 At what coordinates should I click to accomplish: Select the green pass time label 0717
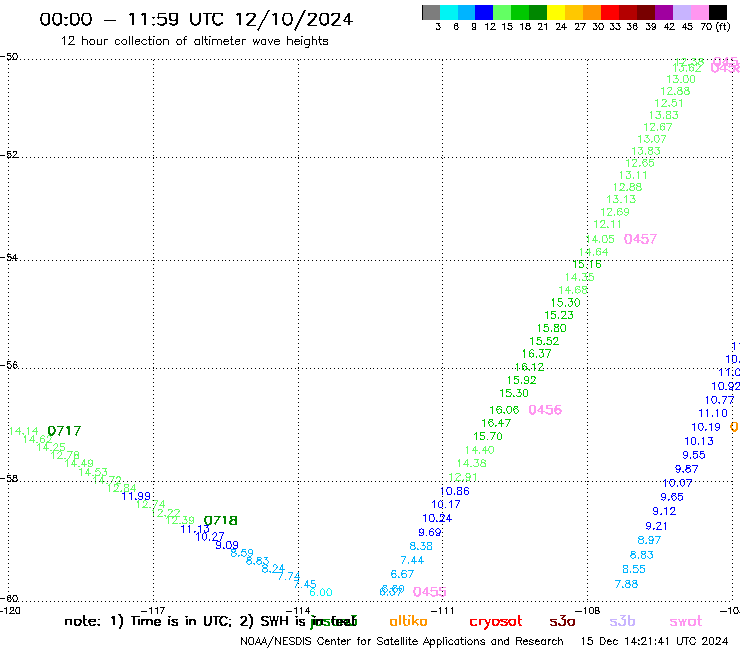coord(64,431)
